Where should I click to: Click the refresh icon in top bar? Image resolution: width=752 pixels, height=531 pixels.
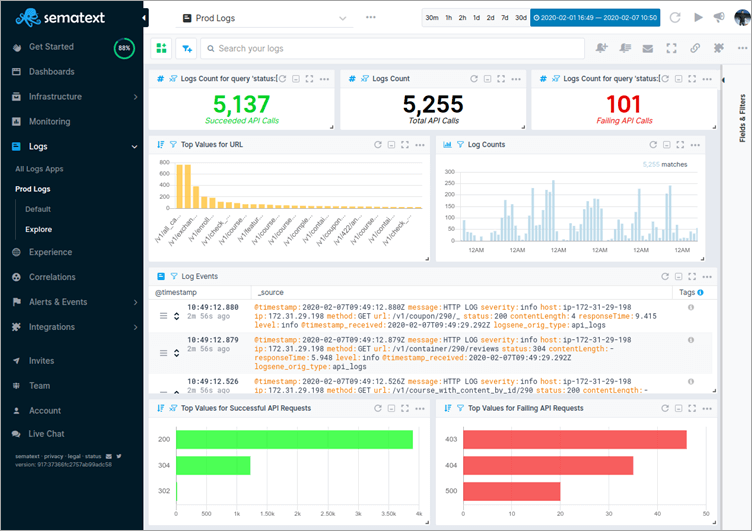click(x=675, y=18)
